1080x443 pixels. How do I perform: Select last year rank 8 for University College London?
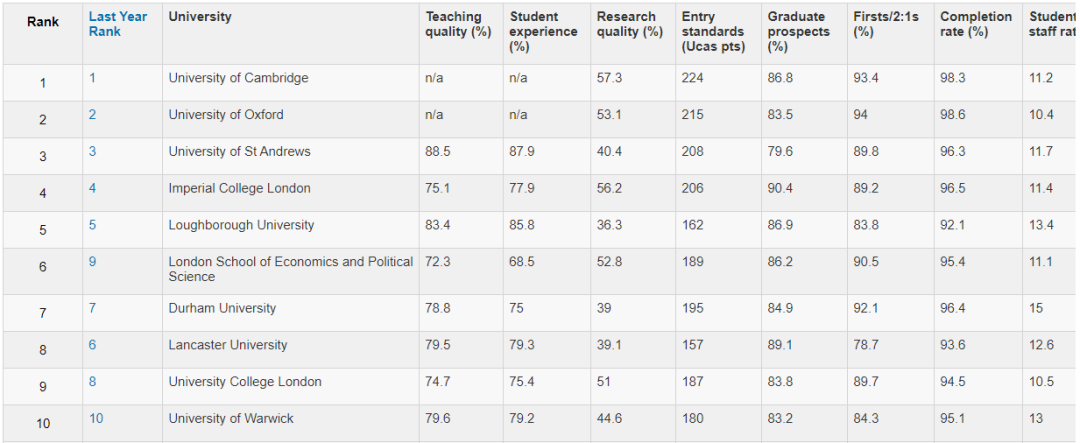pyautogui.click(x=92, y=381)
